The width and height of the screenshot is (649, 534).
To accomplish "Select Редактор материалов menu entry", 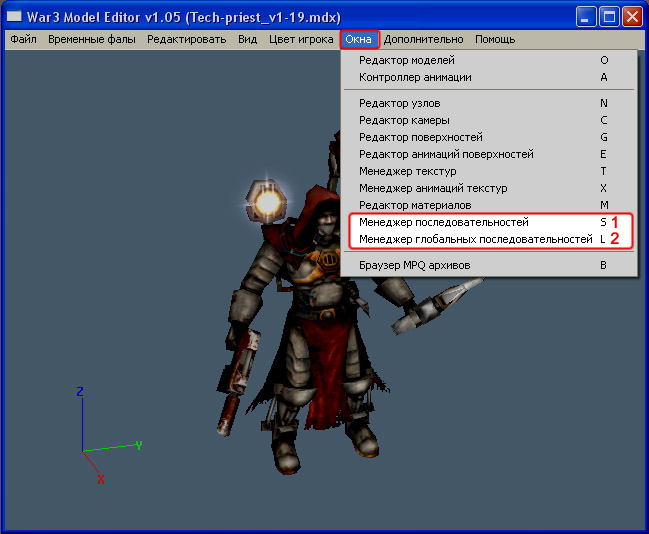I will point(489,205).
